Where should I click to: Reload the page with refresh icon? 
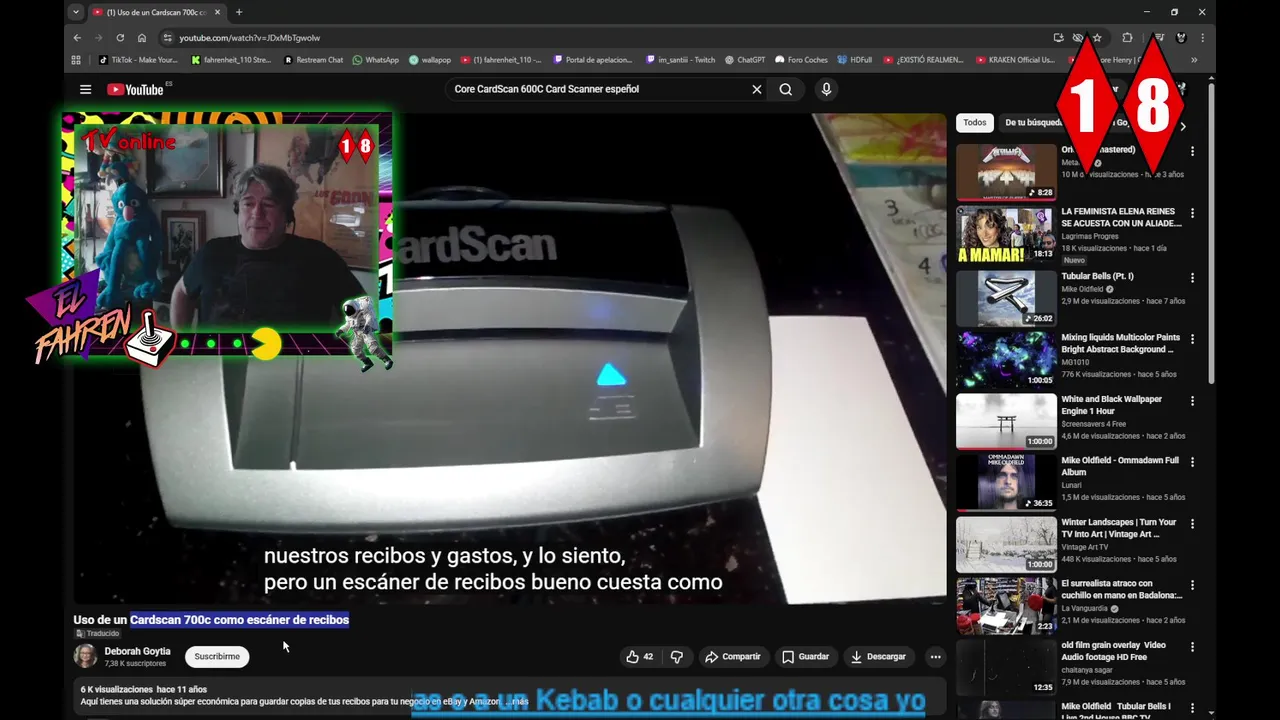120,38
